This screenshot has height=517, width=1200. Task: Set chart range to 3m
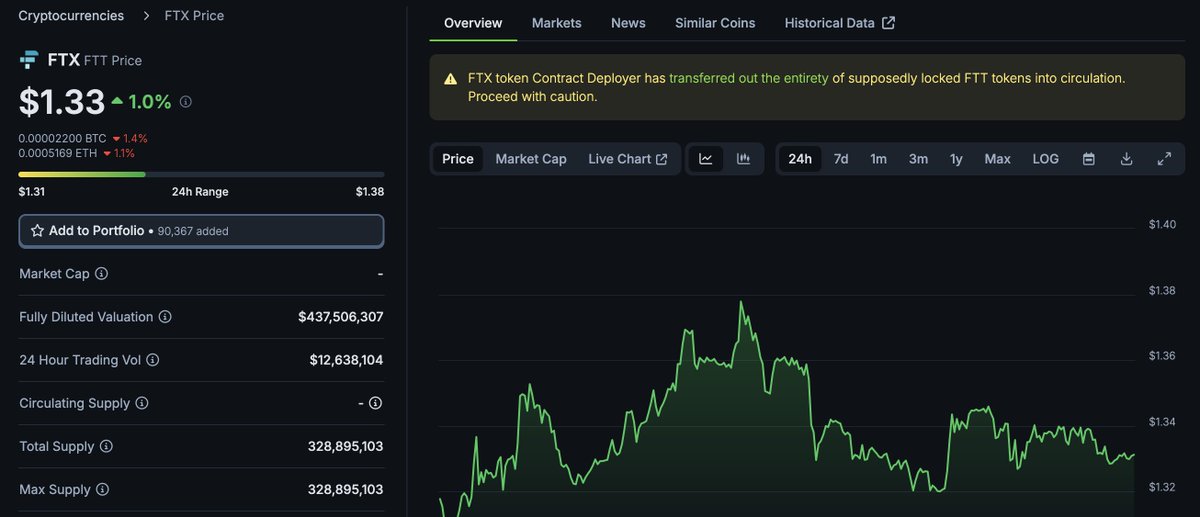(918, 159)
